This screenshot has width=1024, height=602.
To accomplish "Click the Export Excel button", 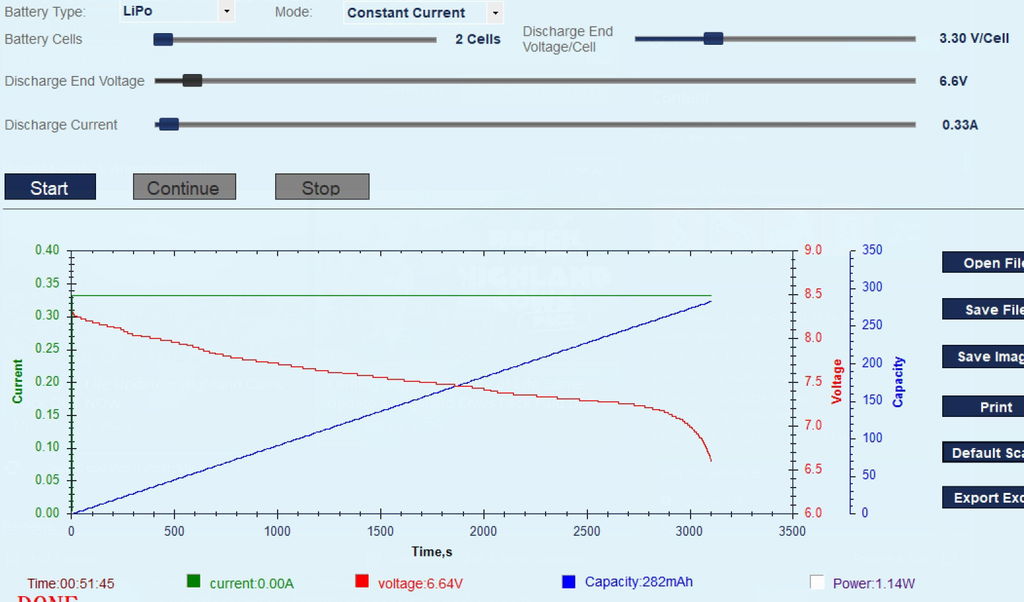I will click(983, 498).
